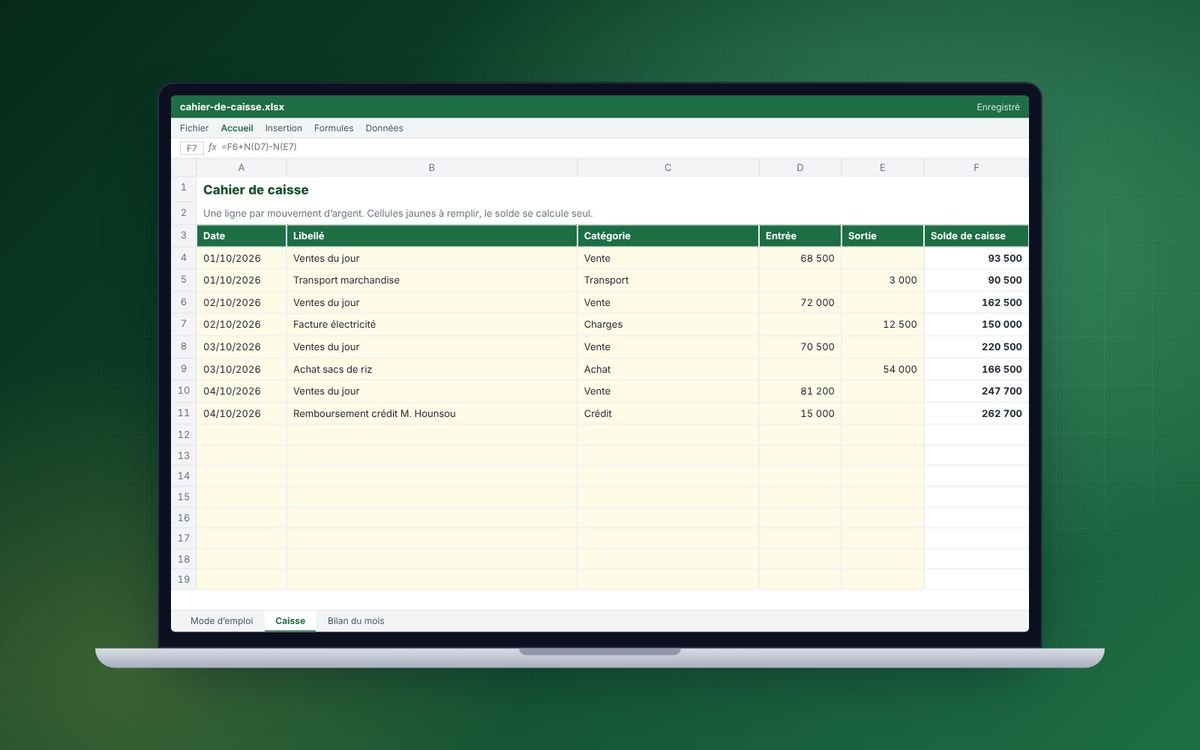The image size is (1200, 750).
Task: Open the Données menu
Action: (384, 128)
